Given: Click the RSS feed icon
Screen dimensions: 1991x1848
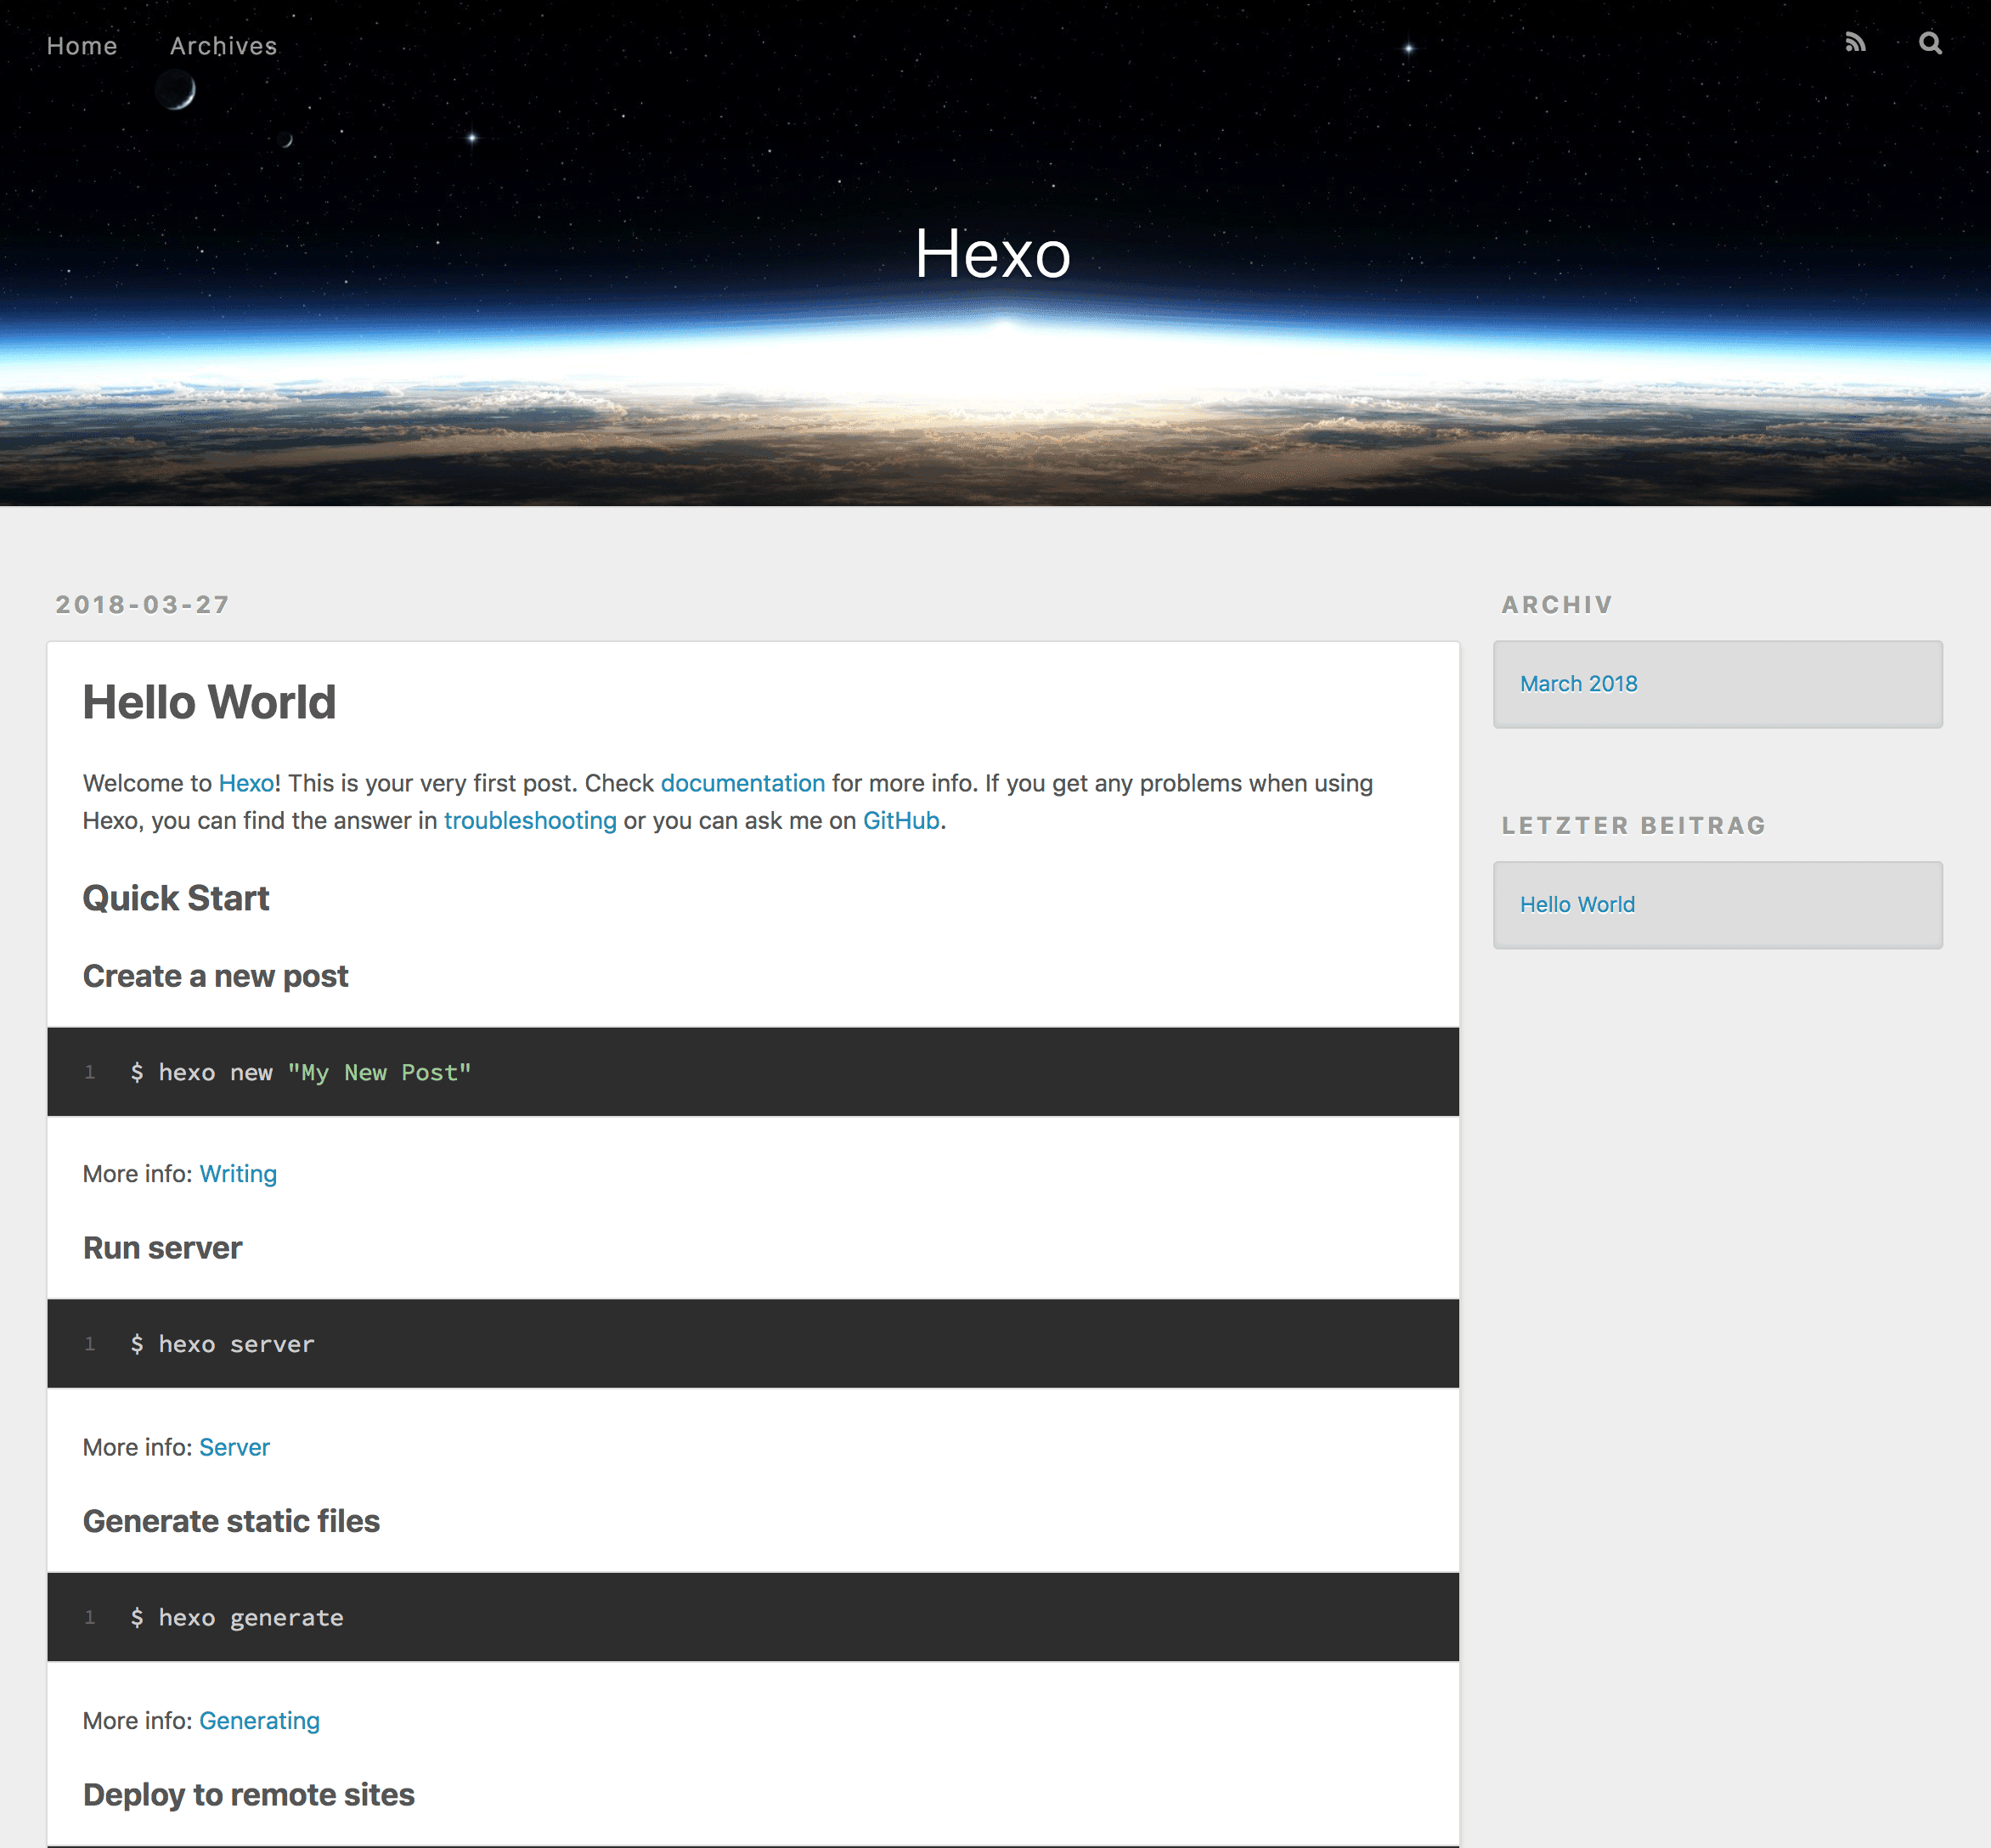Looking at the screenshot, I should click(x=1855, y=43).
